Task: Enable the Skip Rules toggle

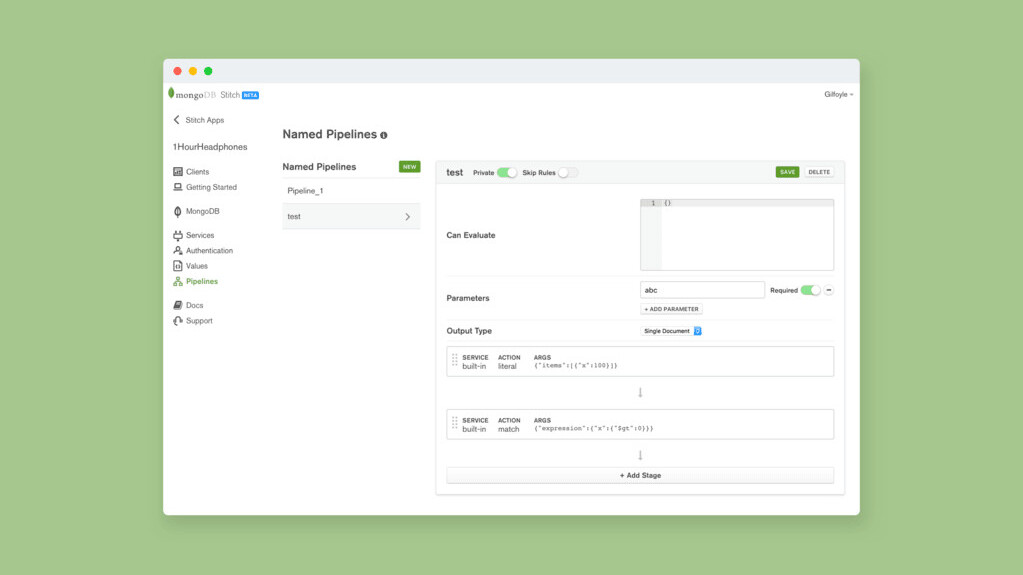Action: 567,173
